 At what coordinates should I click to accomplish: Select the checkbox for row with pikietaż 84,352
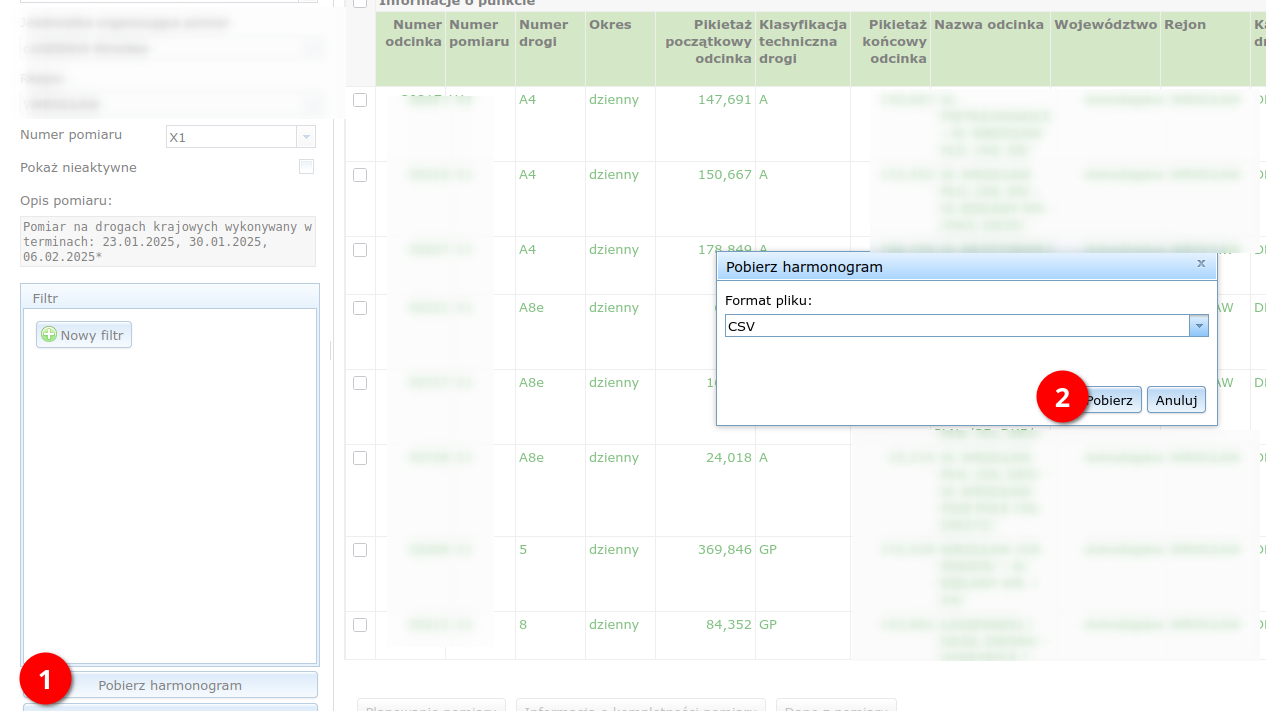tap(360, 625)
